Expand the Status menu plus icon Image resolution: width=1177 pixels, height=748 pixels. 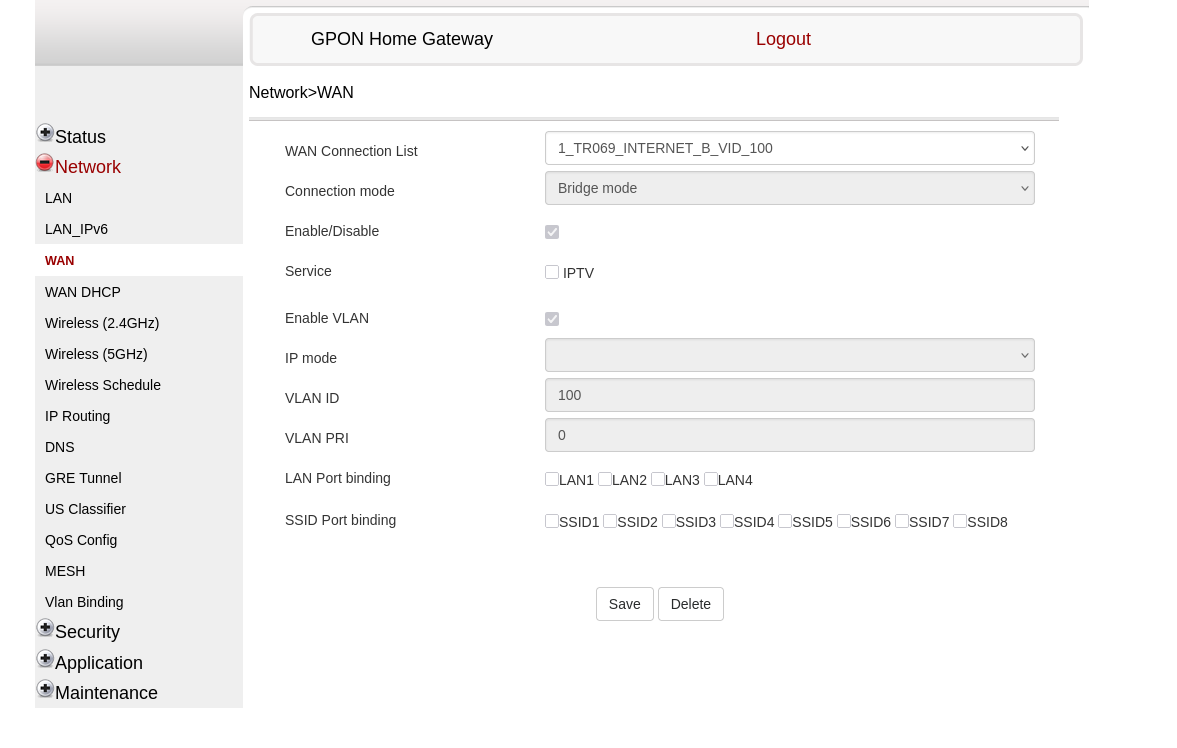click(x=45, y=133)
